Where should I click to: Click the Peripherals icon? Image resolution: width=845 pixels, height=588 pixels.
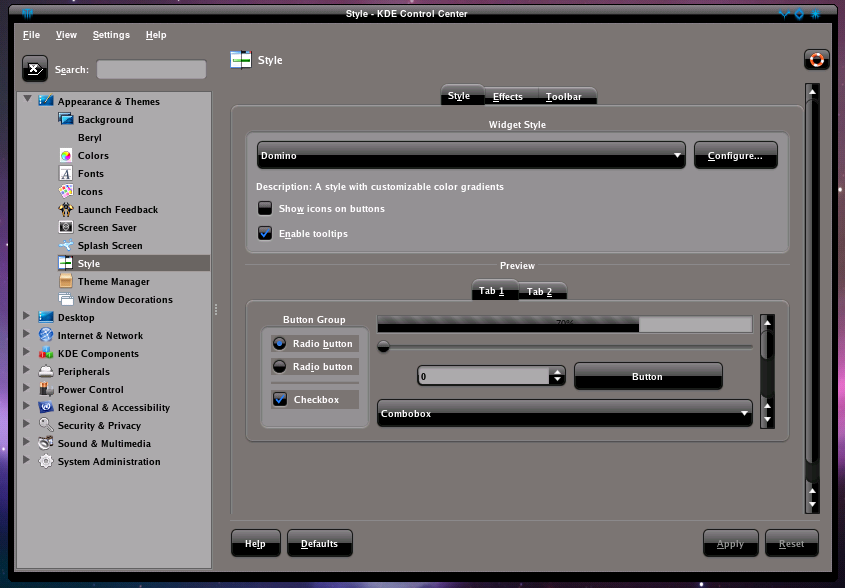click(x=46, y=371)
